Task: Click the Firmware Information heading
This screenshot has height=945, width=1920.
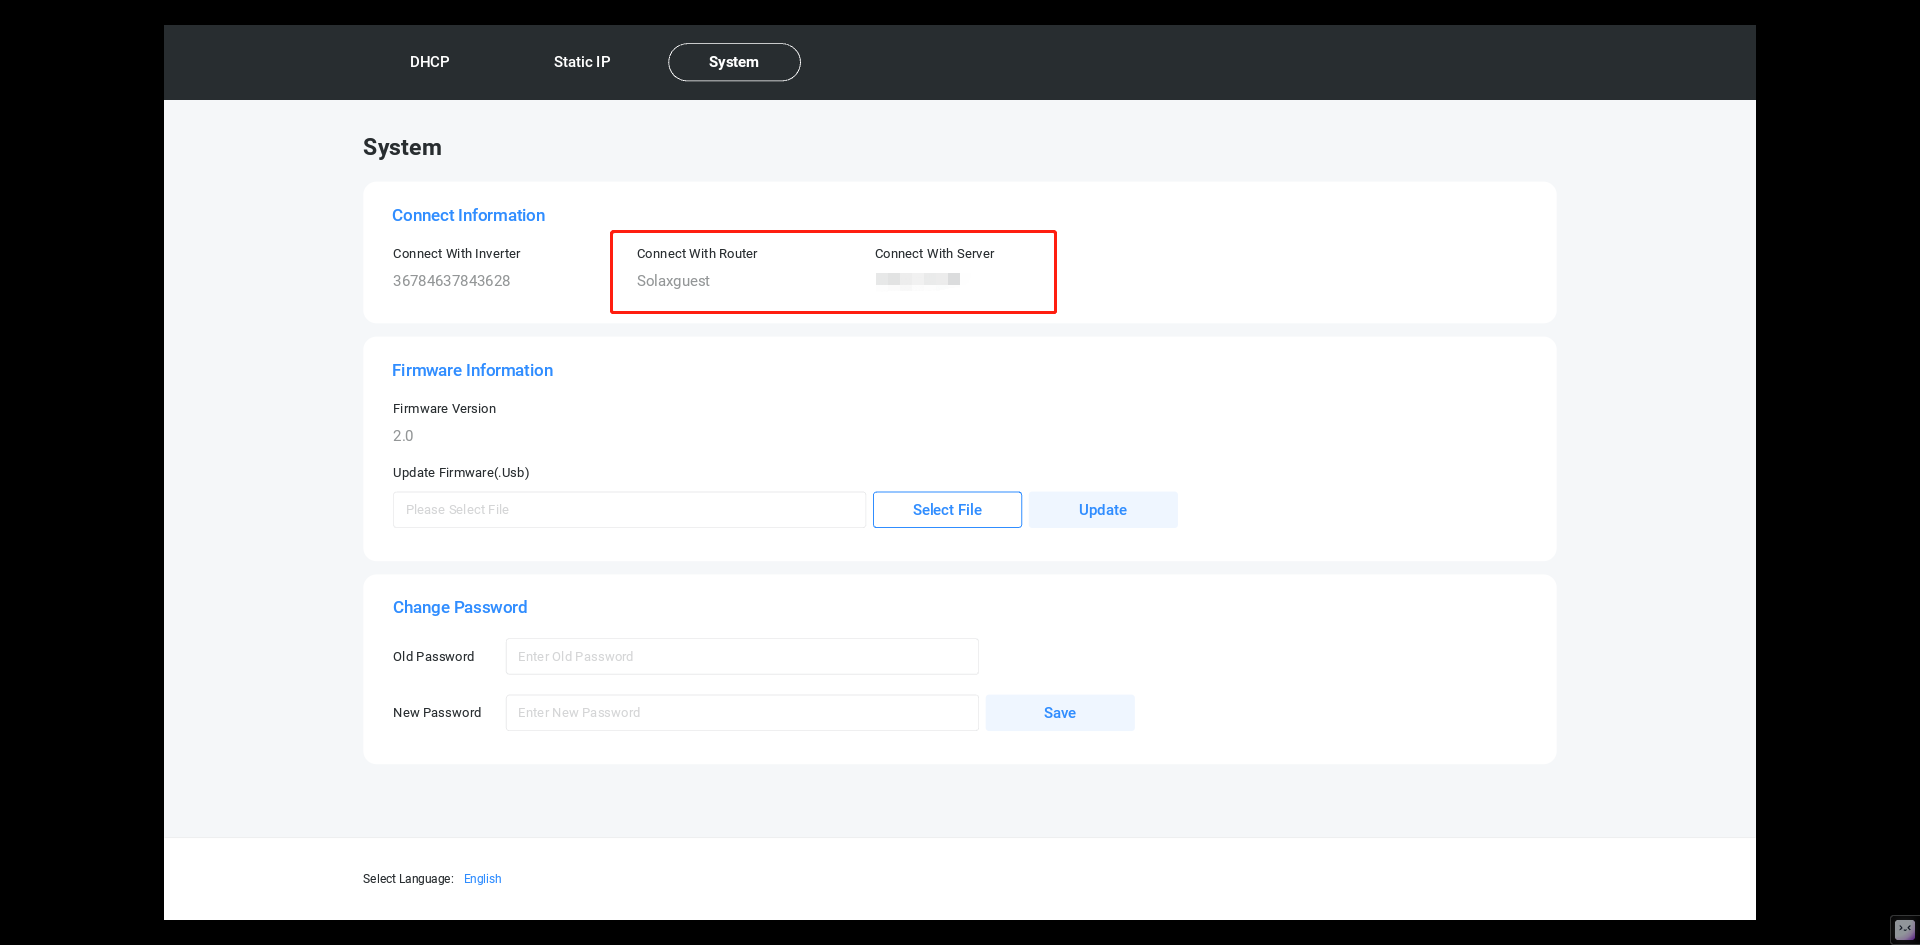Action: click(472, 370)
